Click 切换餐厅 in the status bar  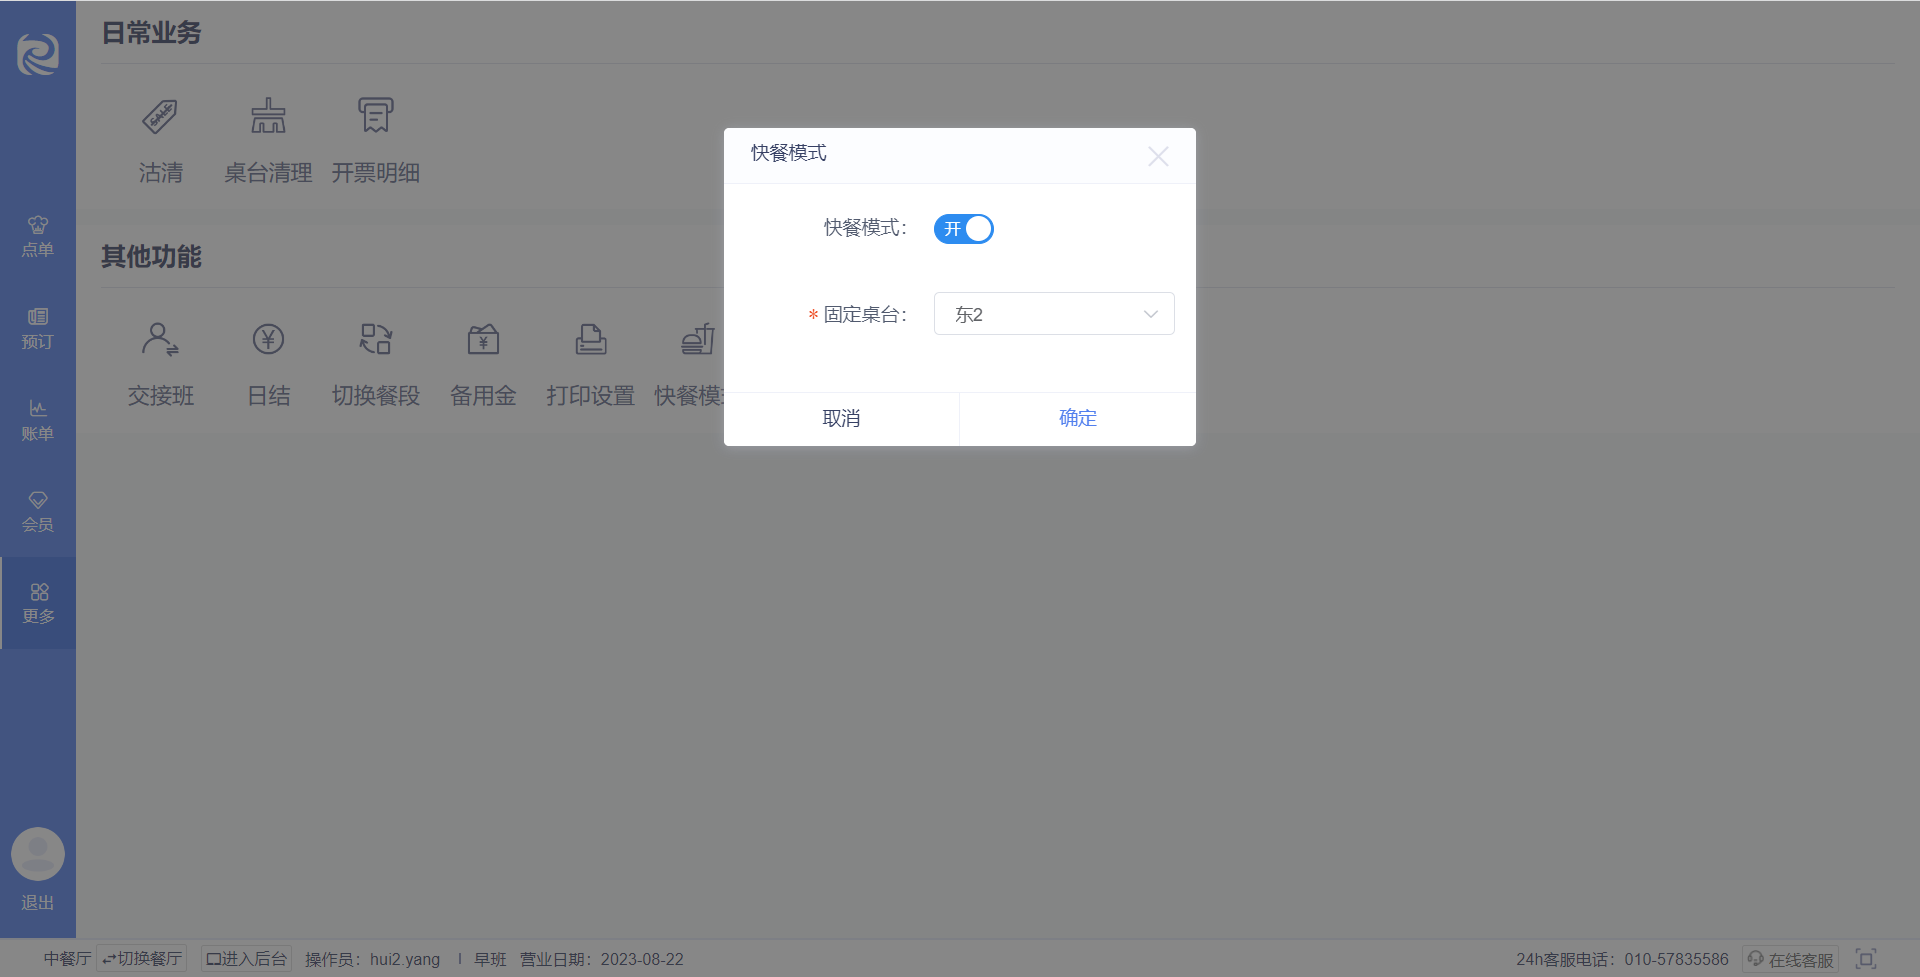pos(142,959)
